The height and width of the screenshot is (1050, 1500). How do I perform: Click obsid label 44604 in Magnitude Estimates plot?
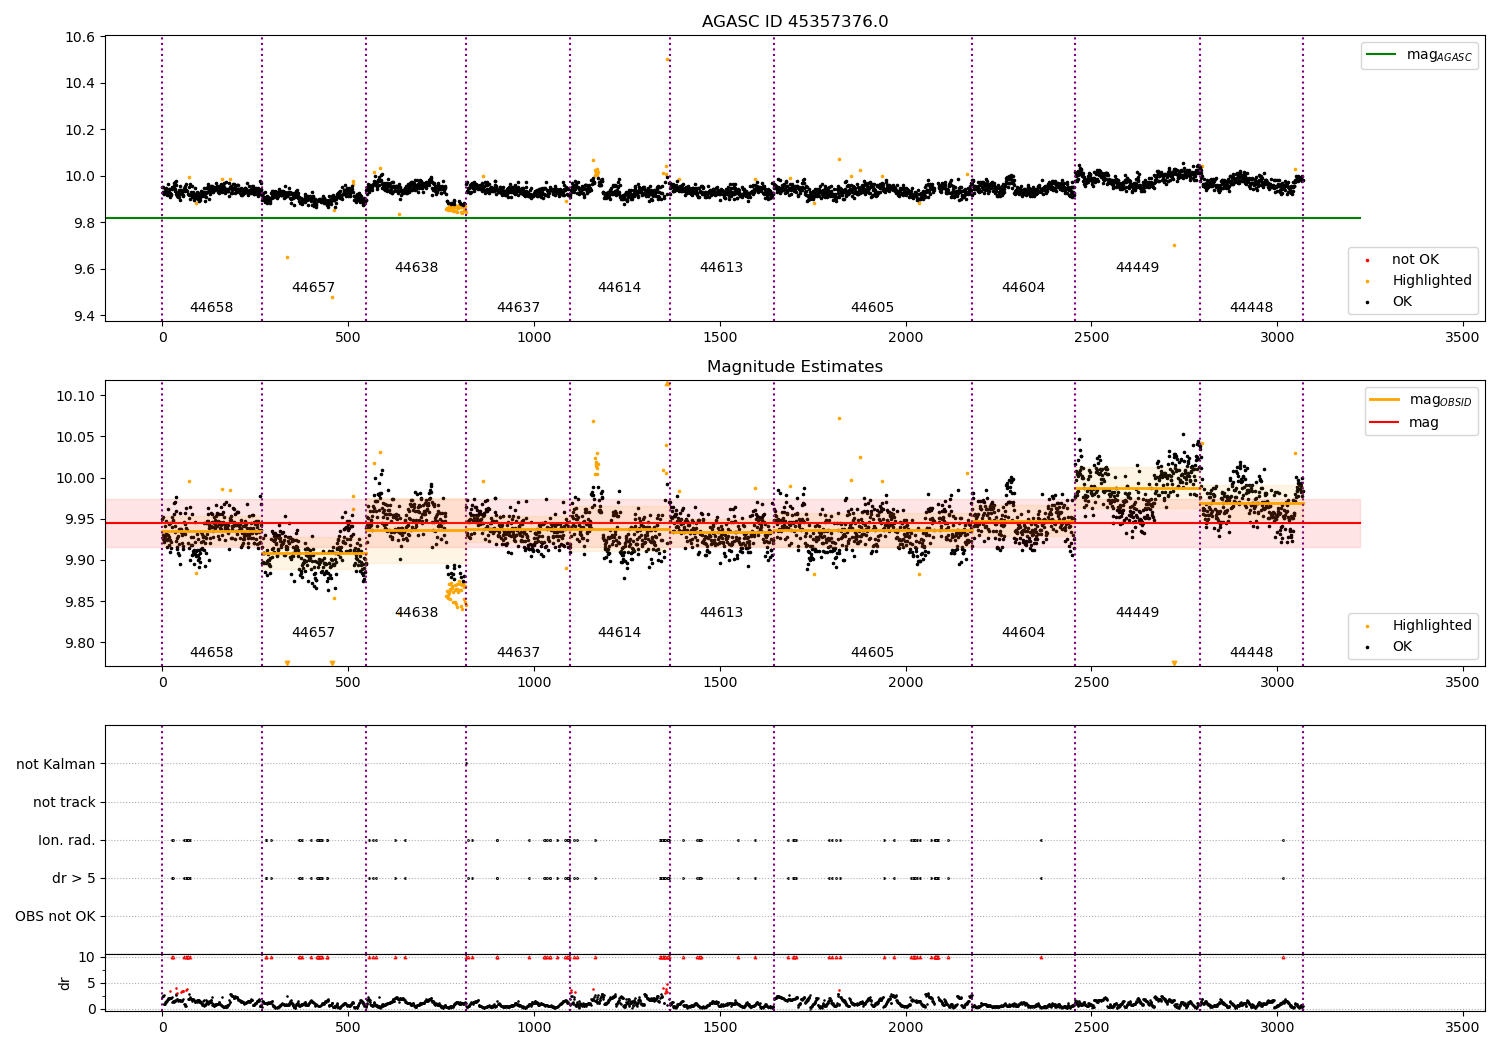(x=1023, y=633)
